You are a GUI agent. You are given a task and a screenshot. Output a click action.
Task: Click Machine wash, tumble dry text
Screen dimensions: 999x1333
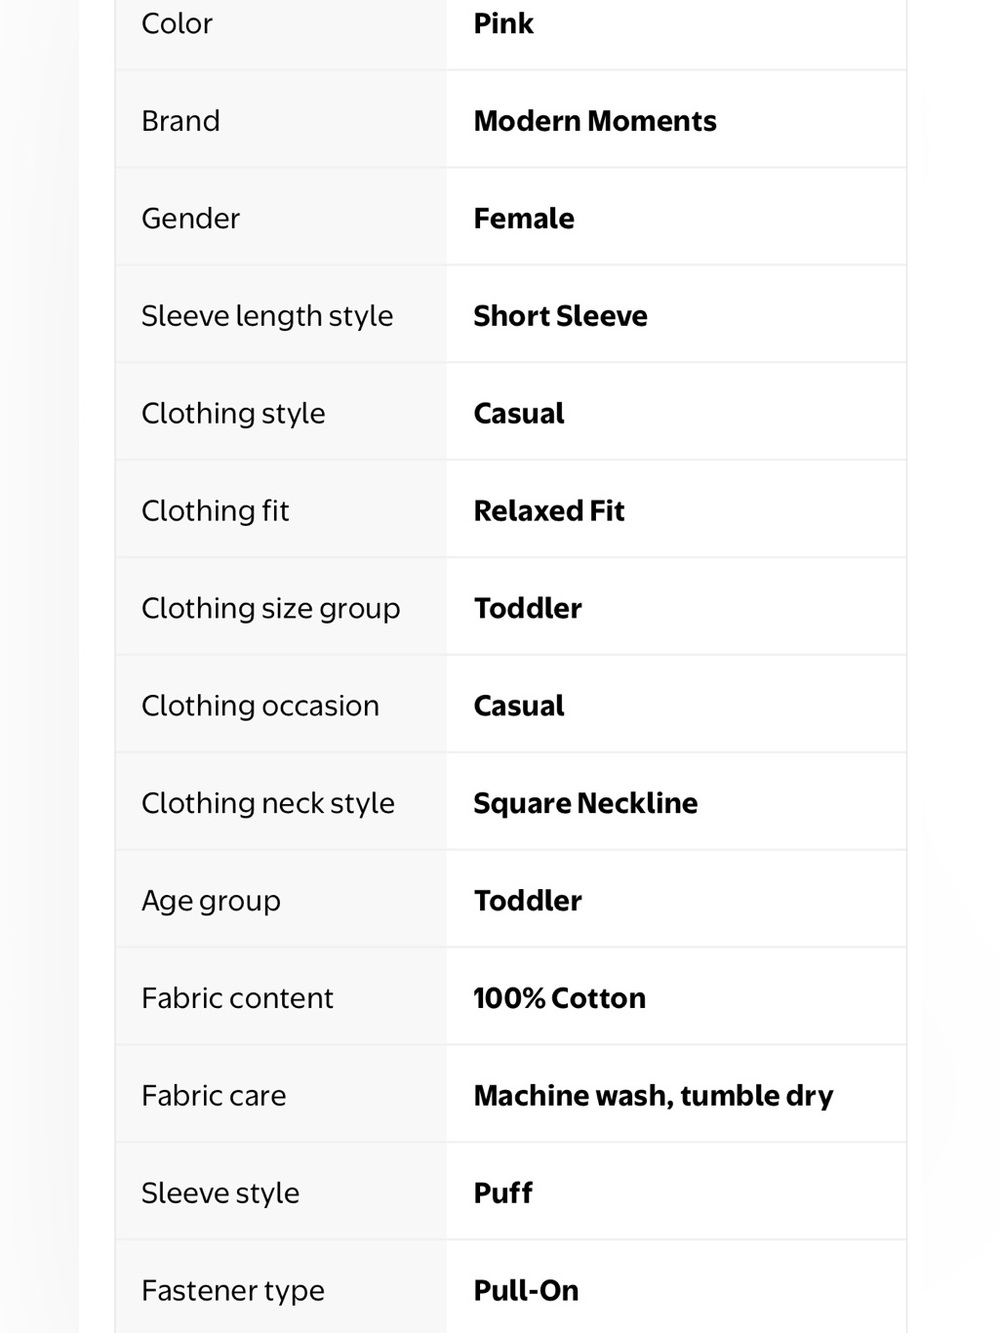(x=653, y=1096)
